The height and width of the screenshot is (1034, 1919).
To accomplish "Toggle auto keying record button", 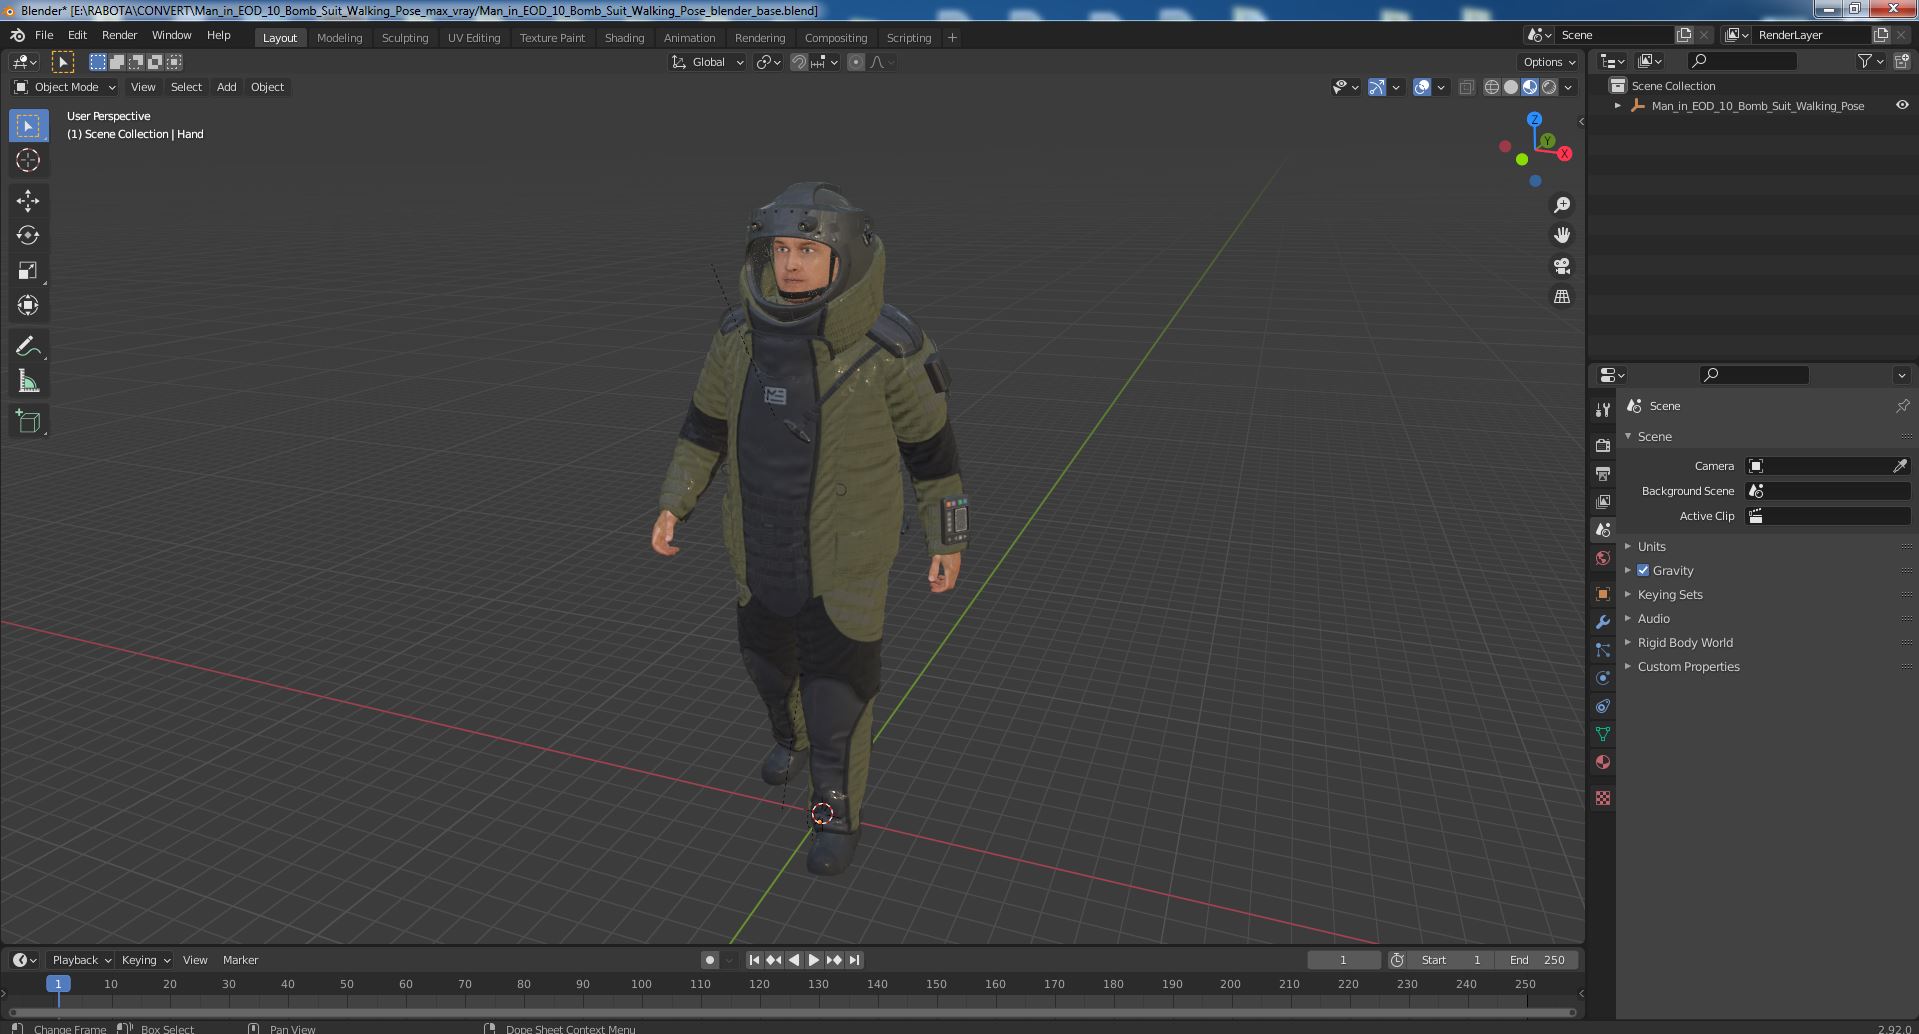I will pyautogui.click(x=709, y=960).
